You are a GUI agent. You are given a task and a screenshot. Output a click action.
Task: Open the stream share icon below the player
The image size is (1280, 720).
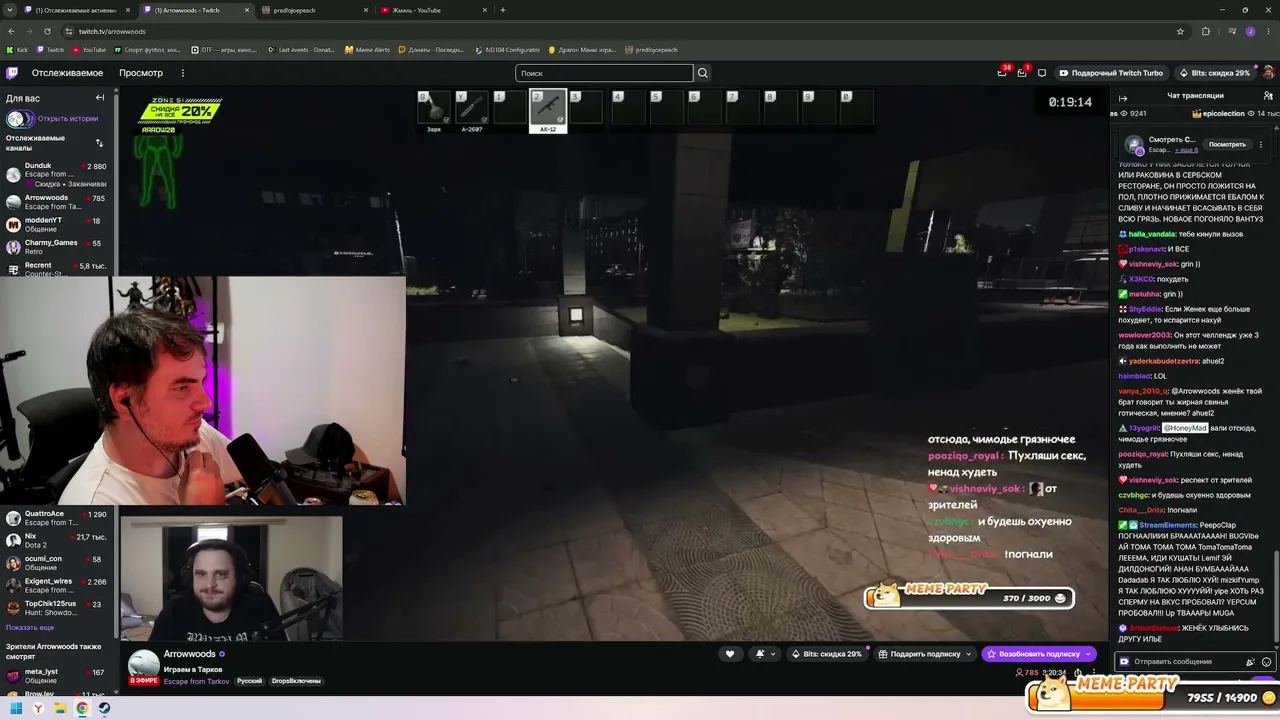pos(1078,673)
